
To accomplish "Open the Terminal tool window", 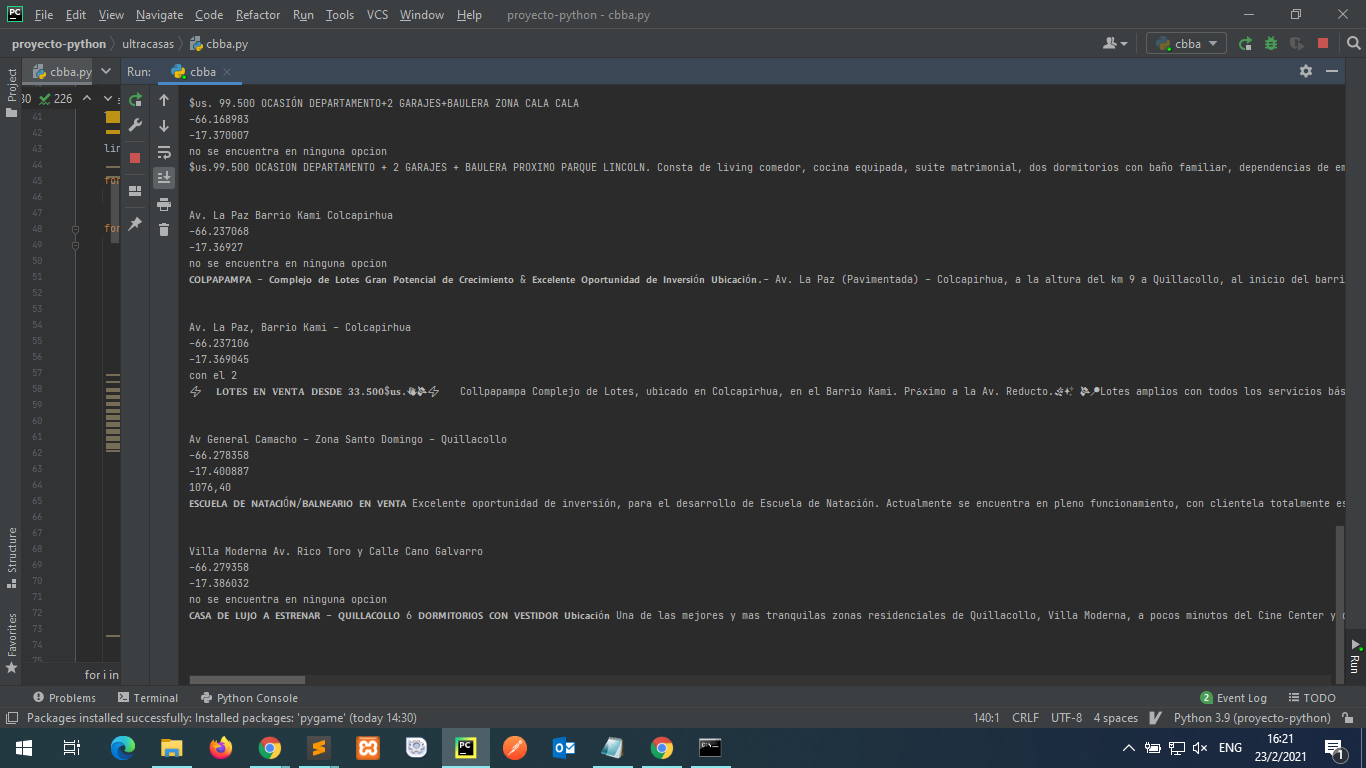I will tap(147, 698).
